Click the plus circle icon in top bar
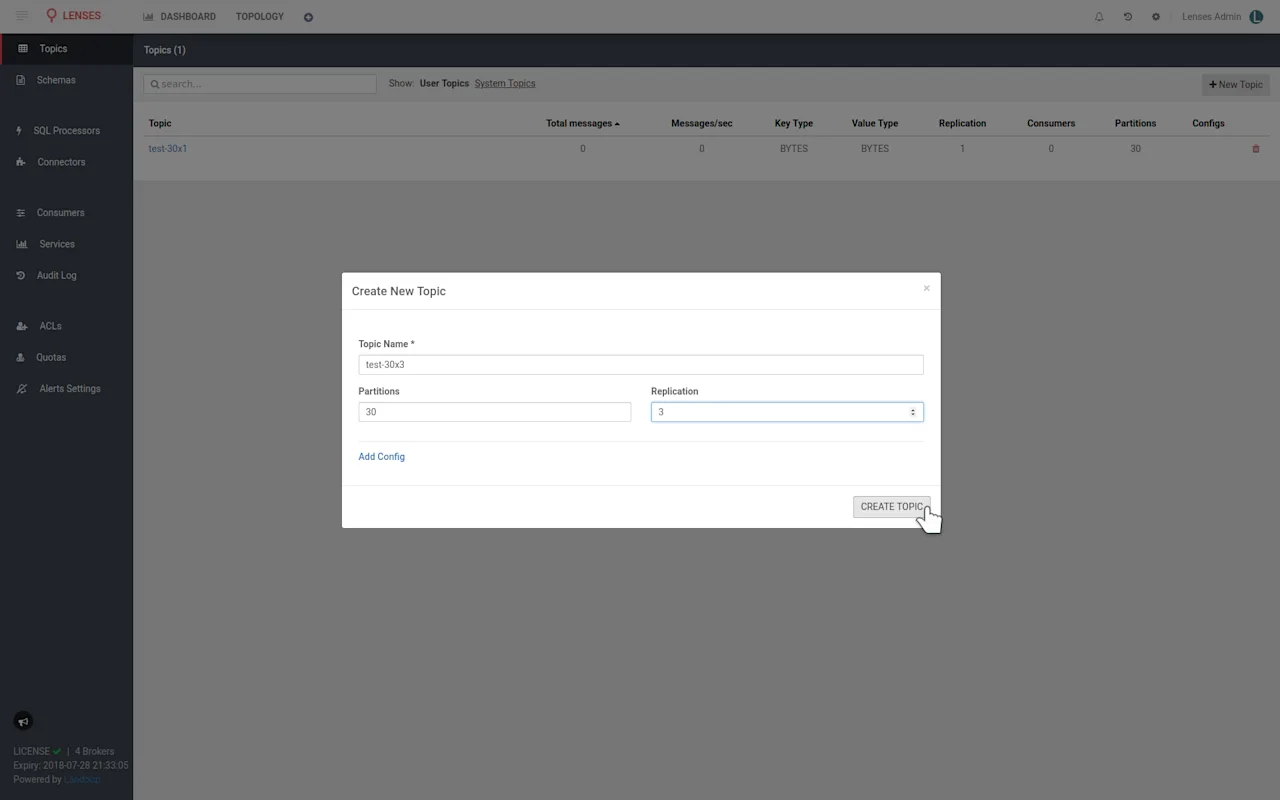The image size is (1280, 800). (x=308, y=17)
